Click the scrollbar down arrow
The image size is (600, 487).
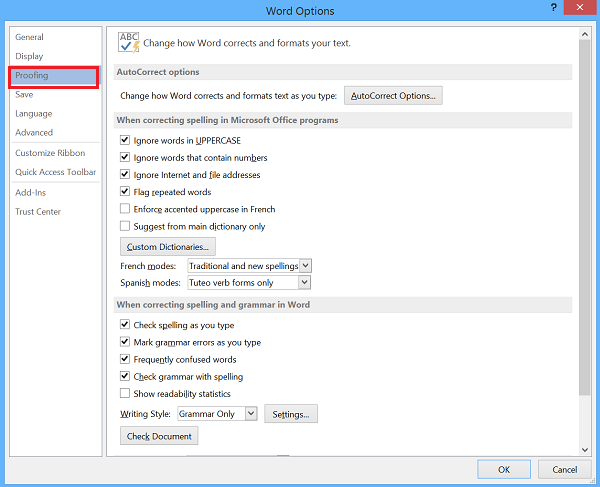[x=585, y=450]
